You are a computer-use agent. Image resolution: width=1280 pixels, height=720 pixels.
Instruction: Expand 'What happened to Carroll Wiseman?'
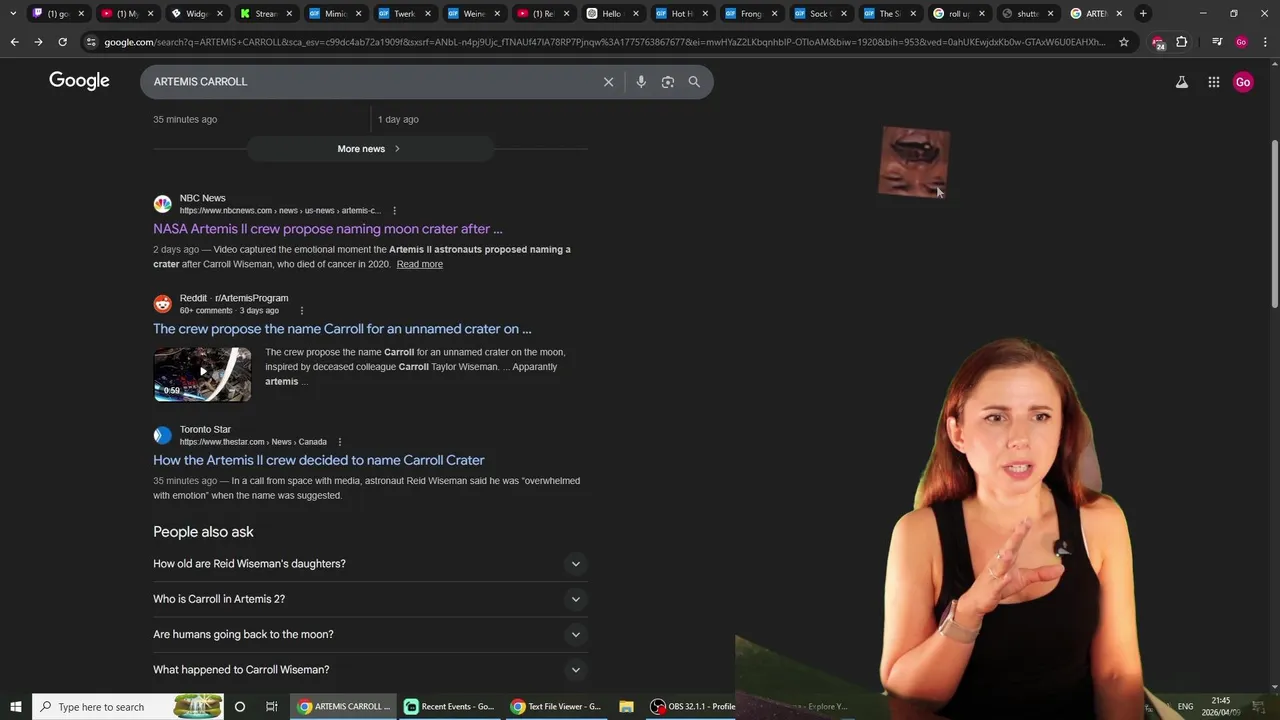(x=370, y=670)
